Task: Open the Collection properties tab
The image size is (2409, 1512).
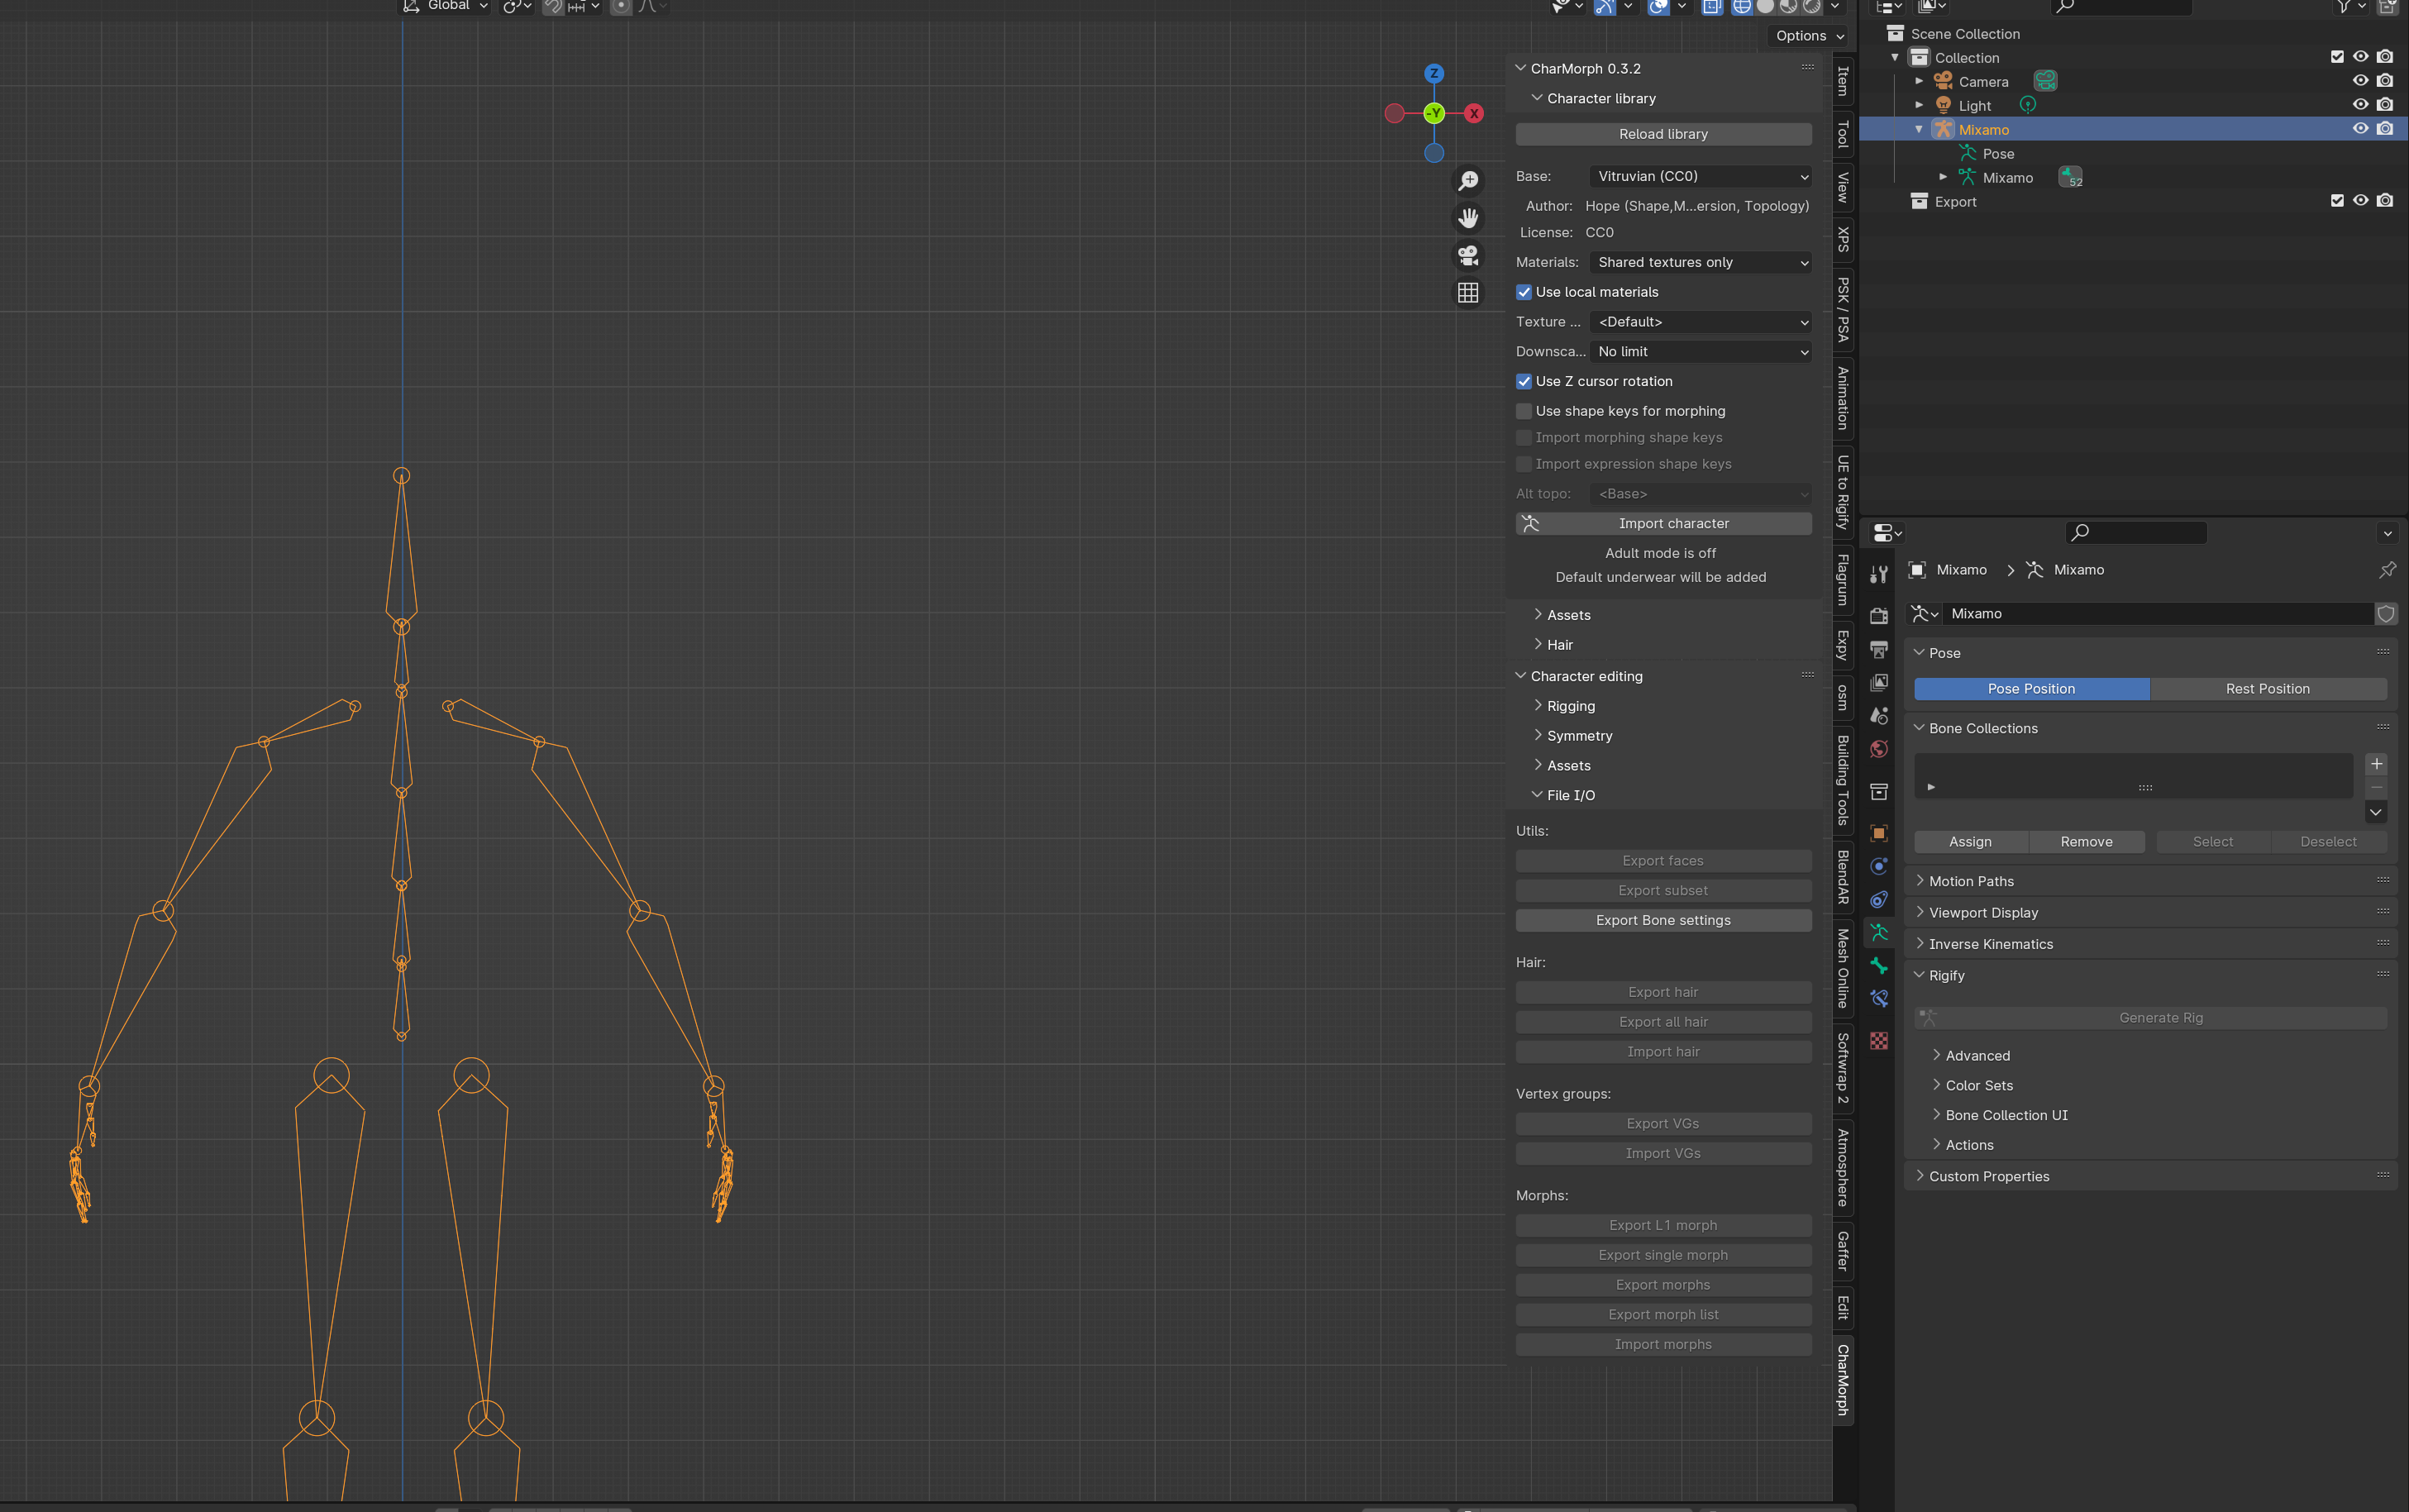Action: [x=1879, y=791]
